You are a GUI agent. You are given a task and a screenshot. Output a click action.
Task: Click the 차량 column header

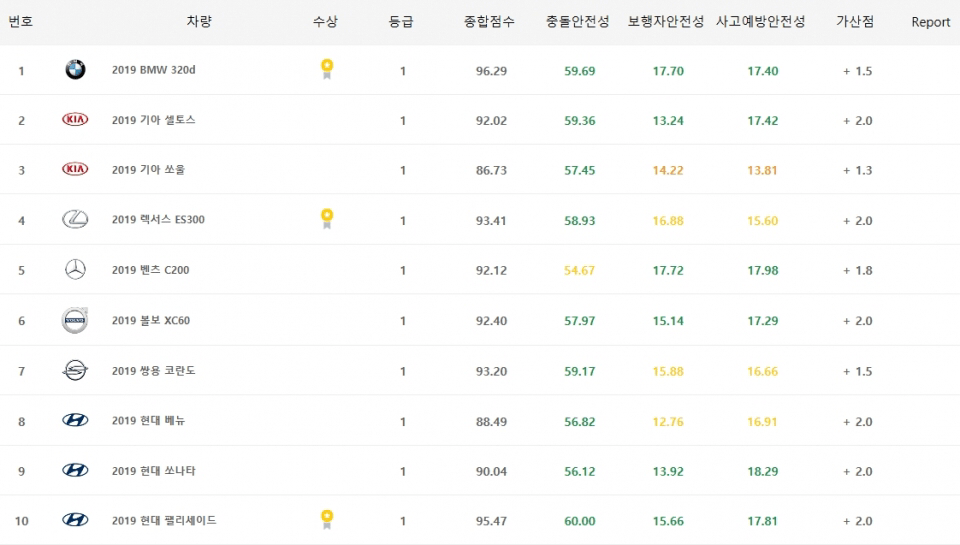tap(199, 22)
